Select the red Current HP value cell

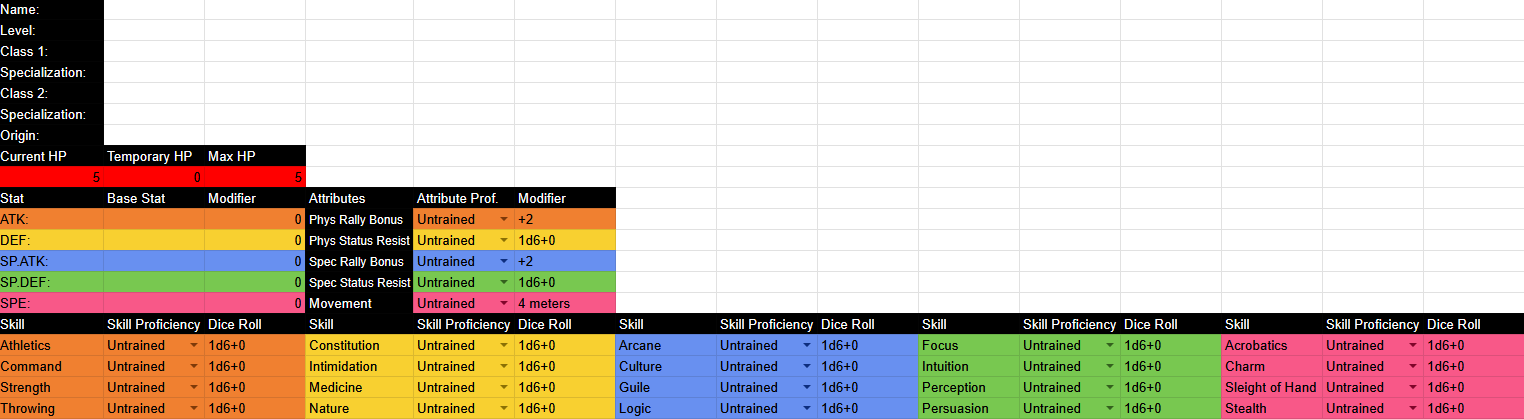(x=52, y=177)
